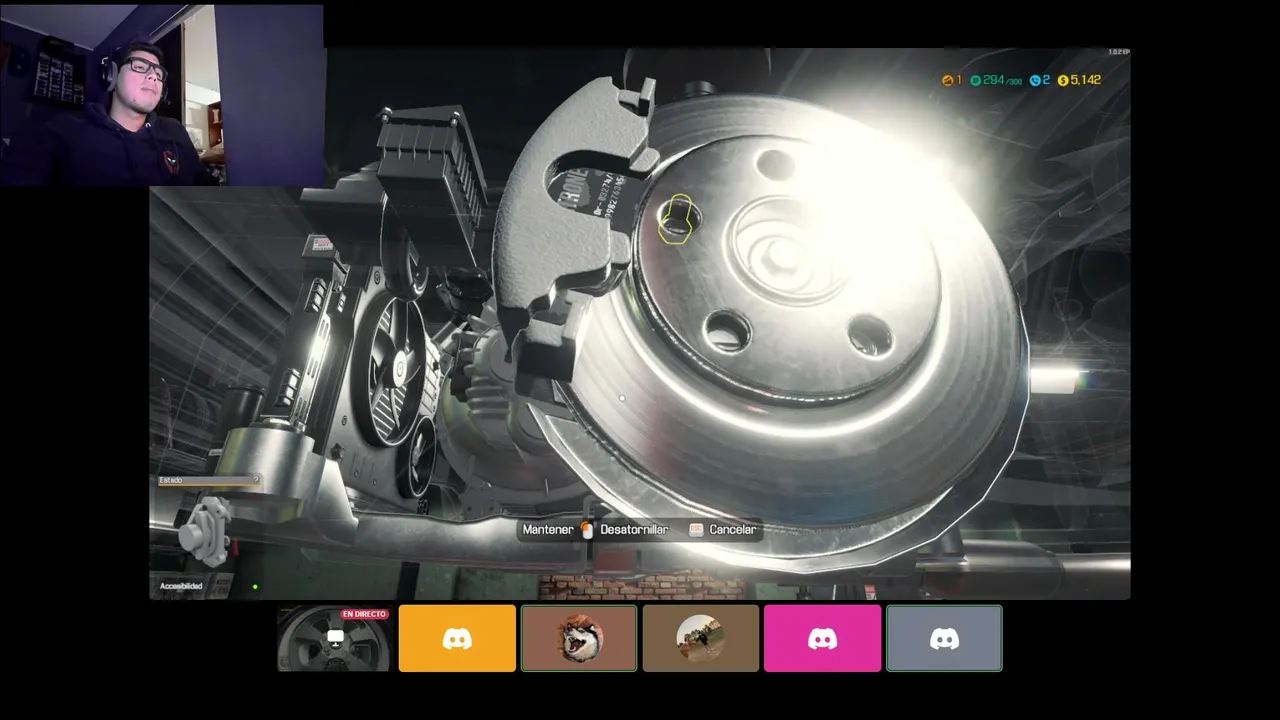
Task: Click the 1.02 EP version text
Action: pyautogui.click(x=1118, y=52)
